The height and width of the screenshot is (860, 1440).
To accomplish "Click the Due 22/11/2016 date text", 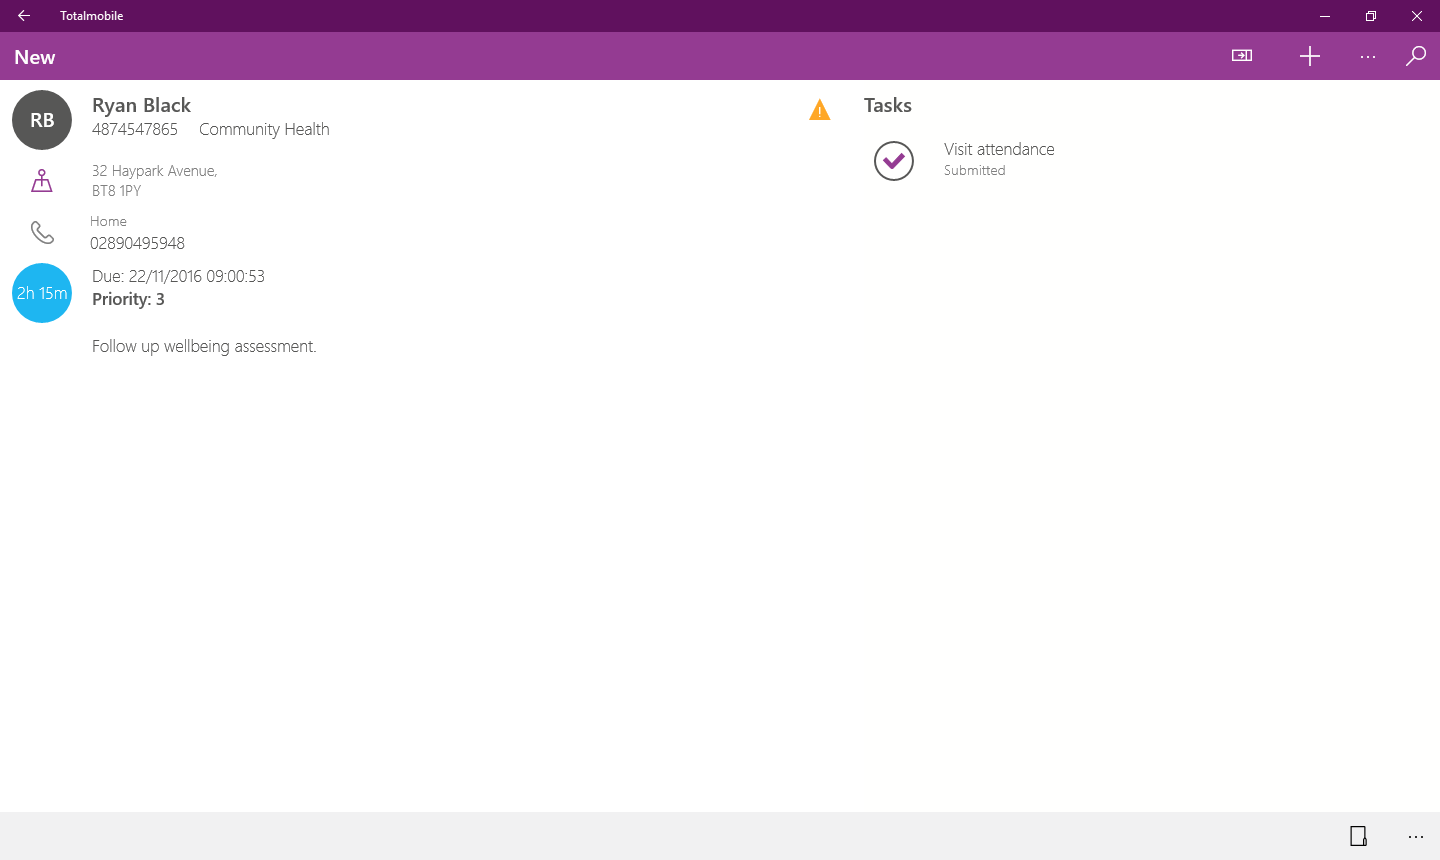I will coord(178,276).
